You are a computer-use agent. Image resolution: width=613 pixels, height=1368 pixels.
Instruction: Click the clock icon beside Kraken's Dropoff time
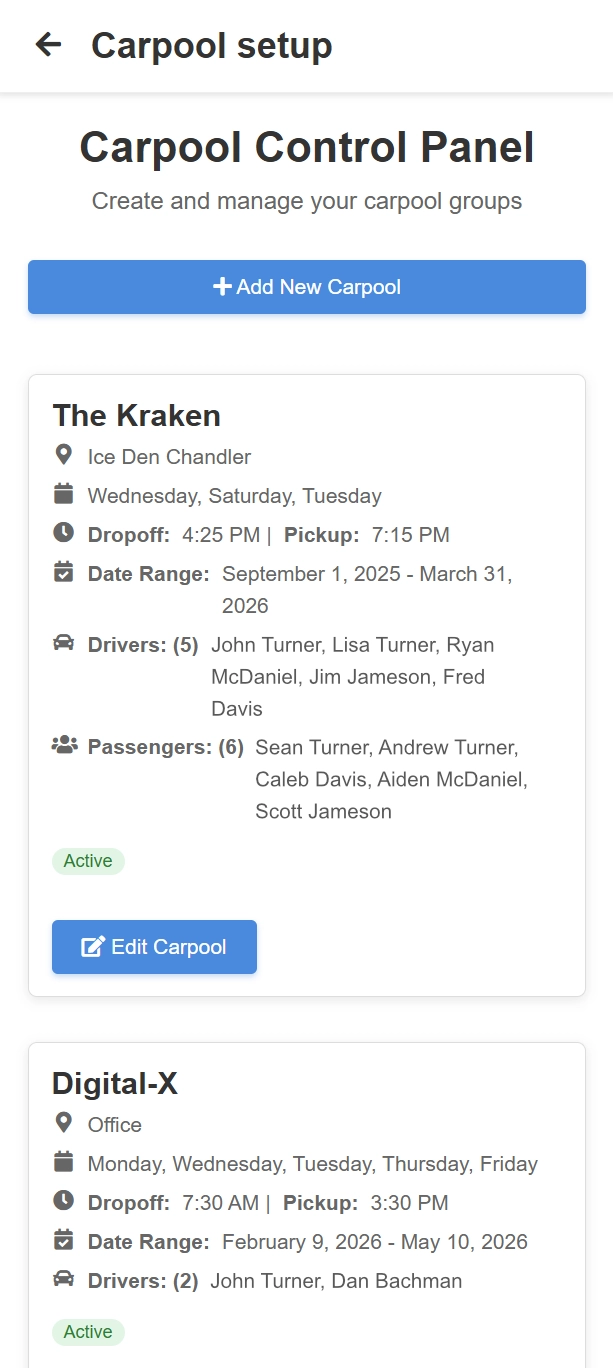click(x=63, y=533)
